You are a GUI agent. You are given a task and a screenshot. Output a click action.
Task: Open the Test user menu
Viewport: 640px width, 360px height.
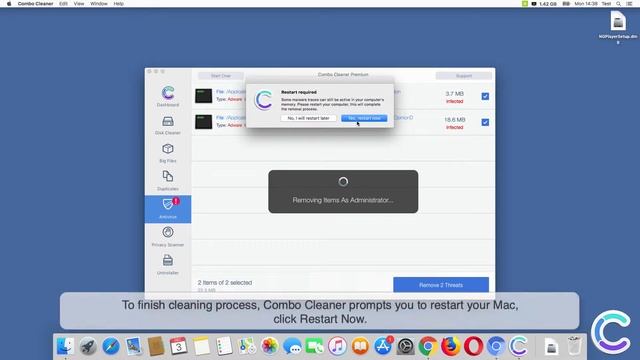pos(606,4)
